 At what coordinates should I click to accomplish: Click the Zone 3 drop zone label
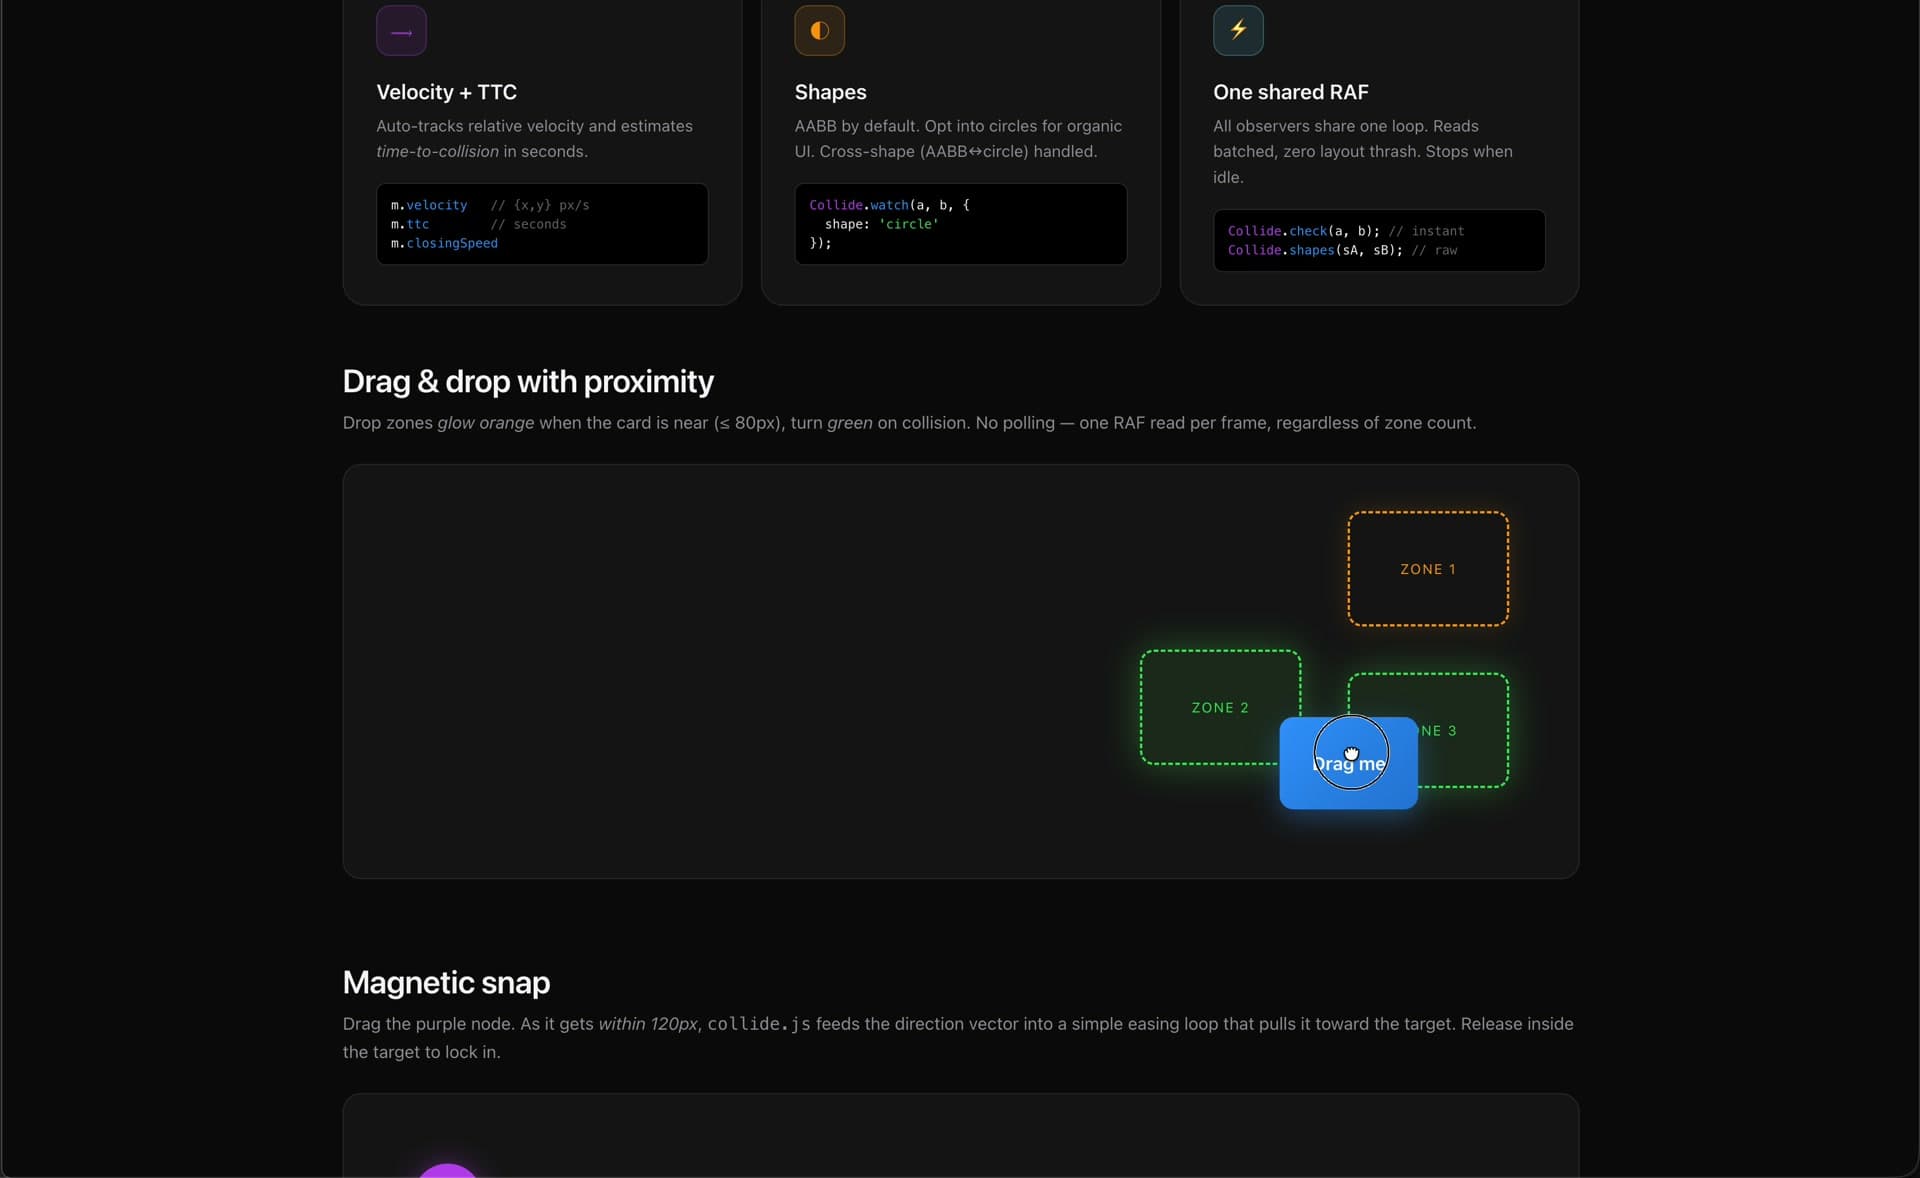point(1440,731)
